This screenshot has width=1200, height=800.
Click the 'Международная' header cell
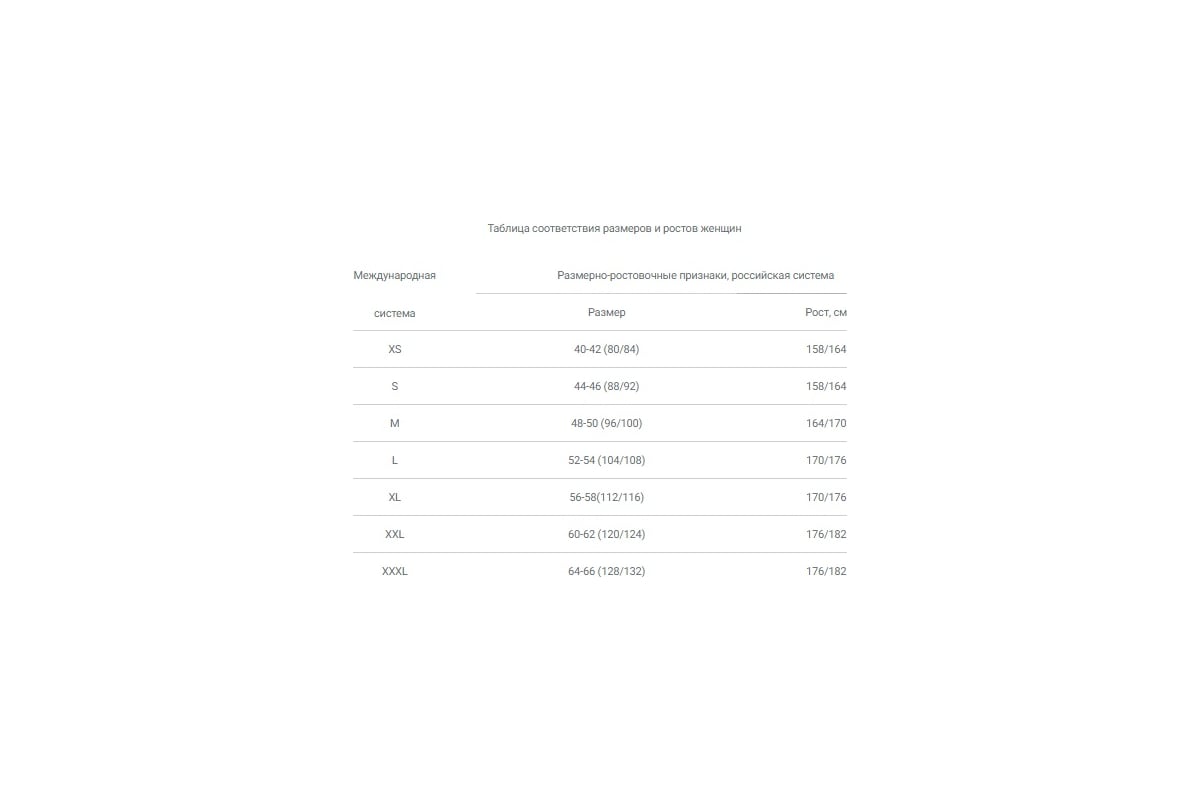point(394,276)
